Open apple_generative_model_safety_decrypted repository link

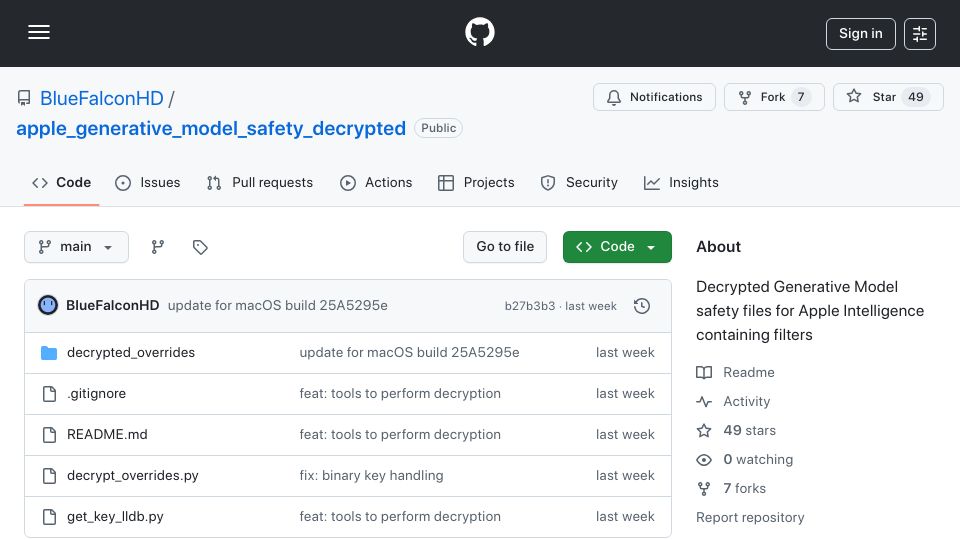pyautogui.click(x=211, y=128)
